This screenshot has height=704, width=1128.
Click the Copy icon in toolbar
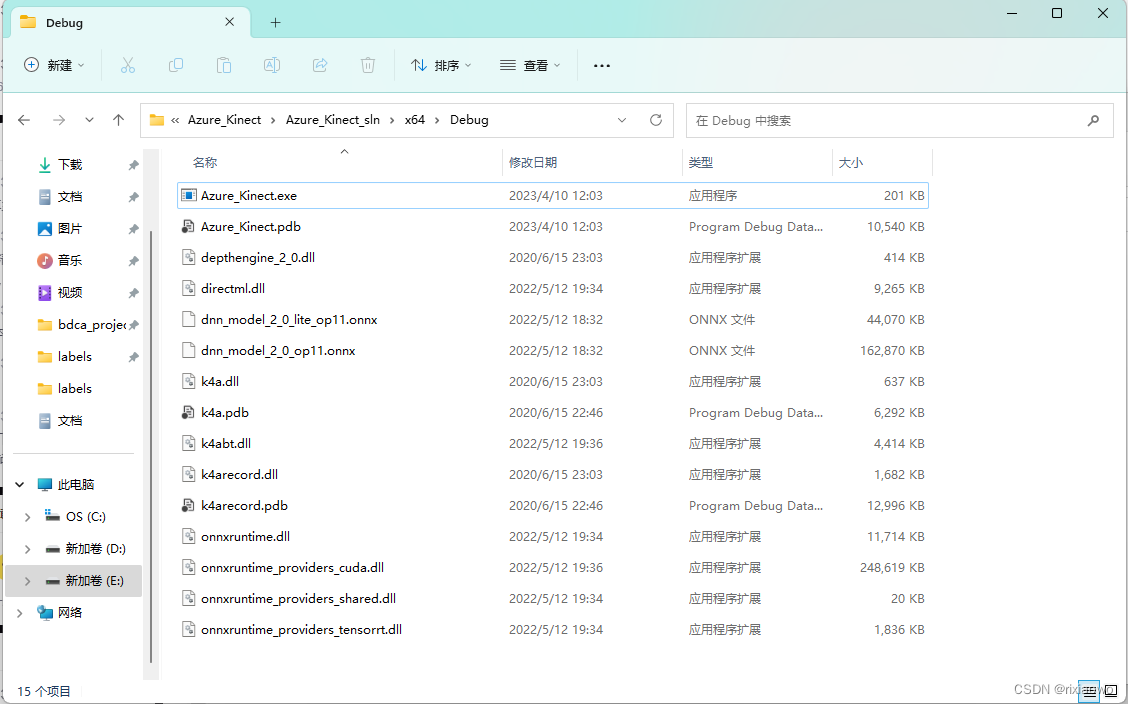click(x=176, y=65)
